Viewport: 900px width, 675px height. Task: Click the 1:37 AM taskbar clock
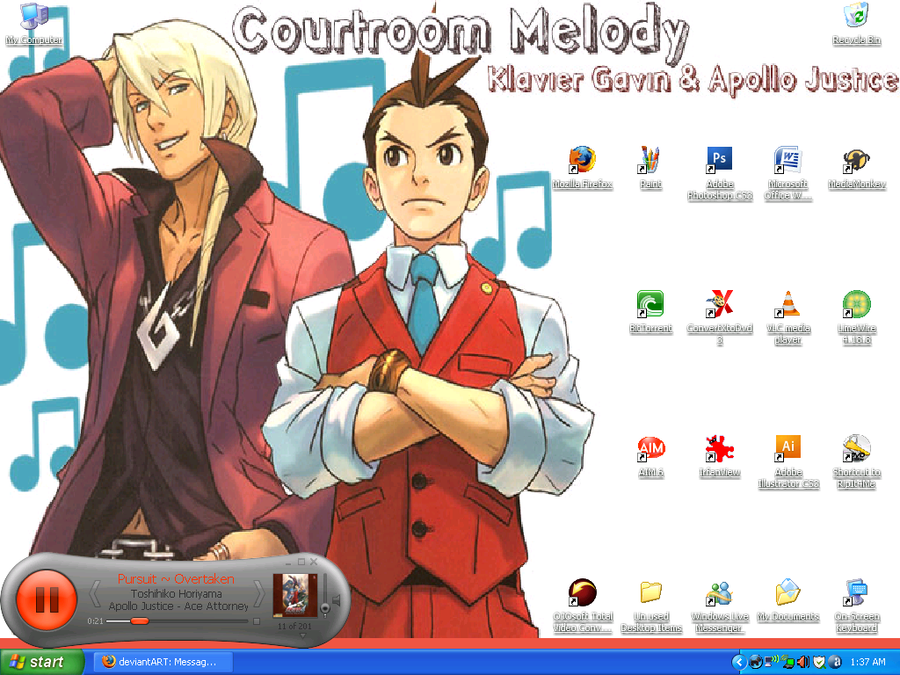[867, 662]
